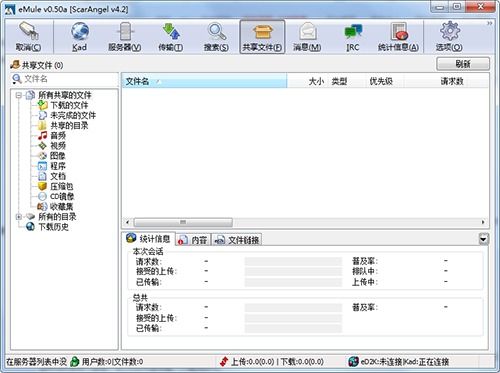This screenshot has width=500, height=373.
Task: Open the 统计信息 (Statistics) toolbar icon
Action: [398, 37]
